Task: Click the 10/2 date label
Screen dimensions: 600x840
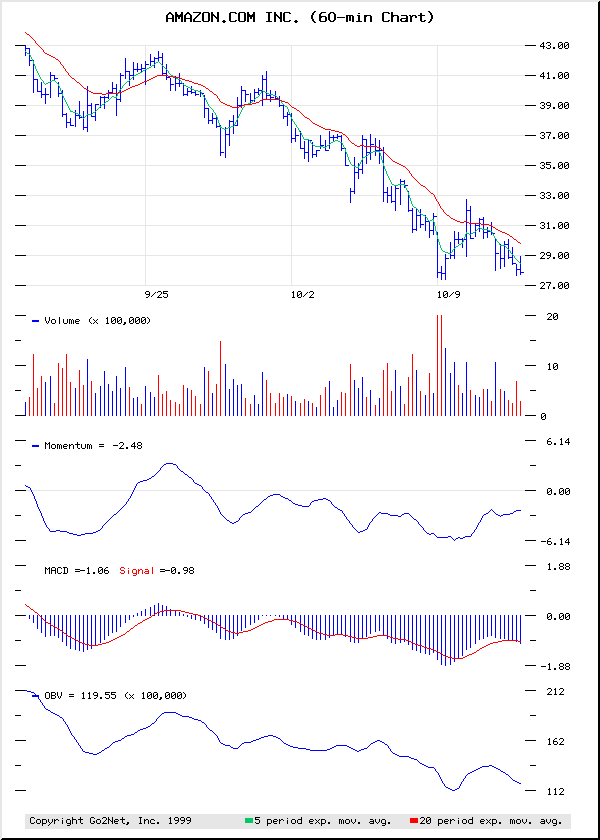Action: (303, 295)
